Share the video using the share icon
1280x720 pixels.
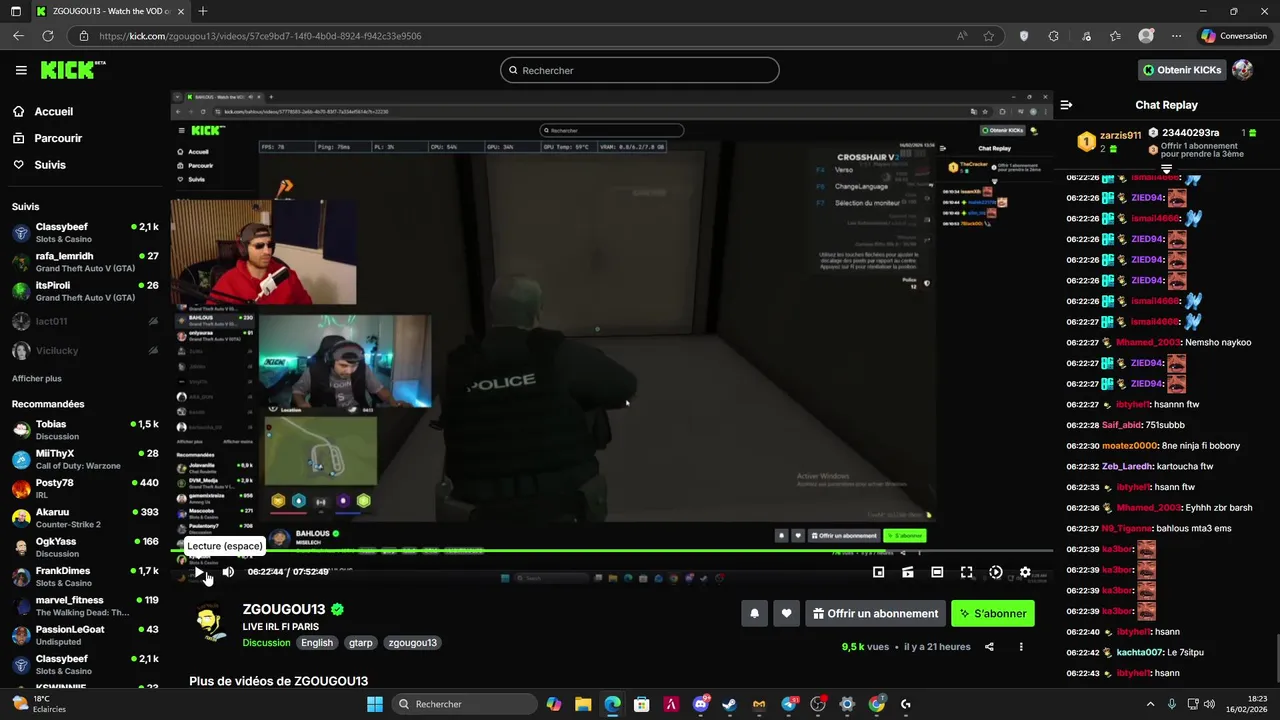(x=989, y=647)
